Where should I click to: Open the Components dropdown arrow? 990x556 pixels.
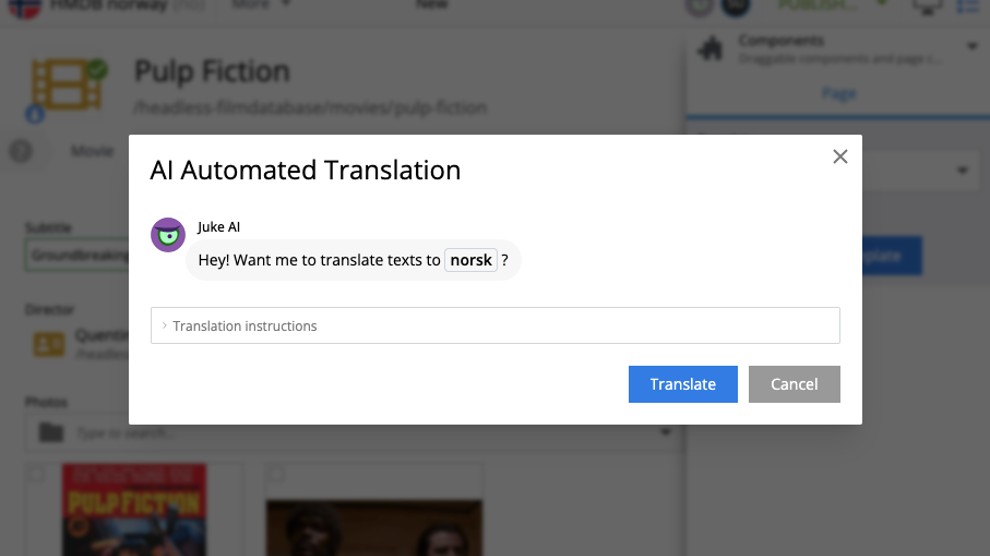click(x=972, y=46)
